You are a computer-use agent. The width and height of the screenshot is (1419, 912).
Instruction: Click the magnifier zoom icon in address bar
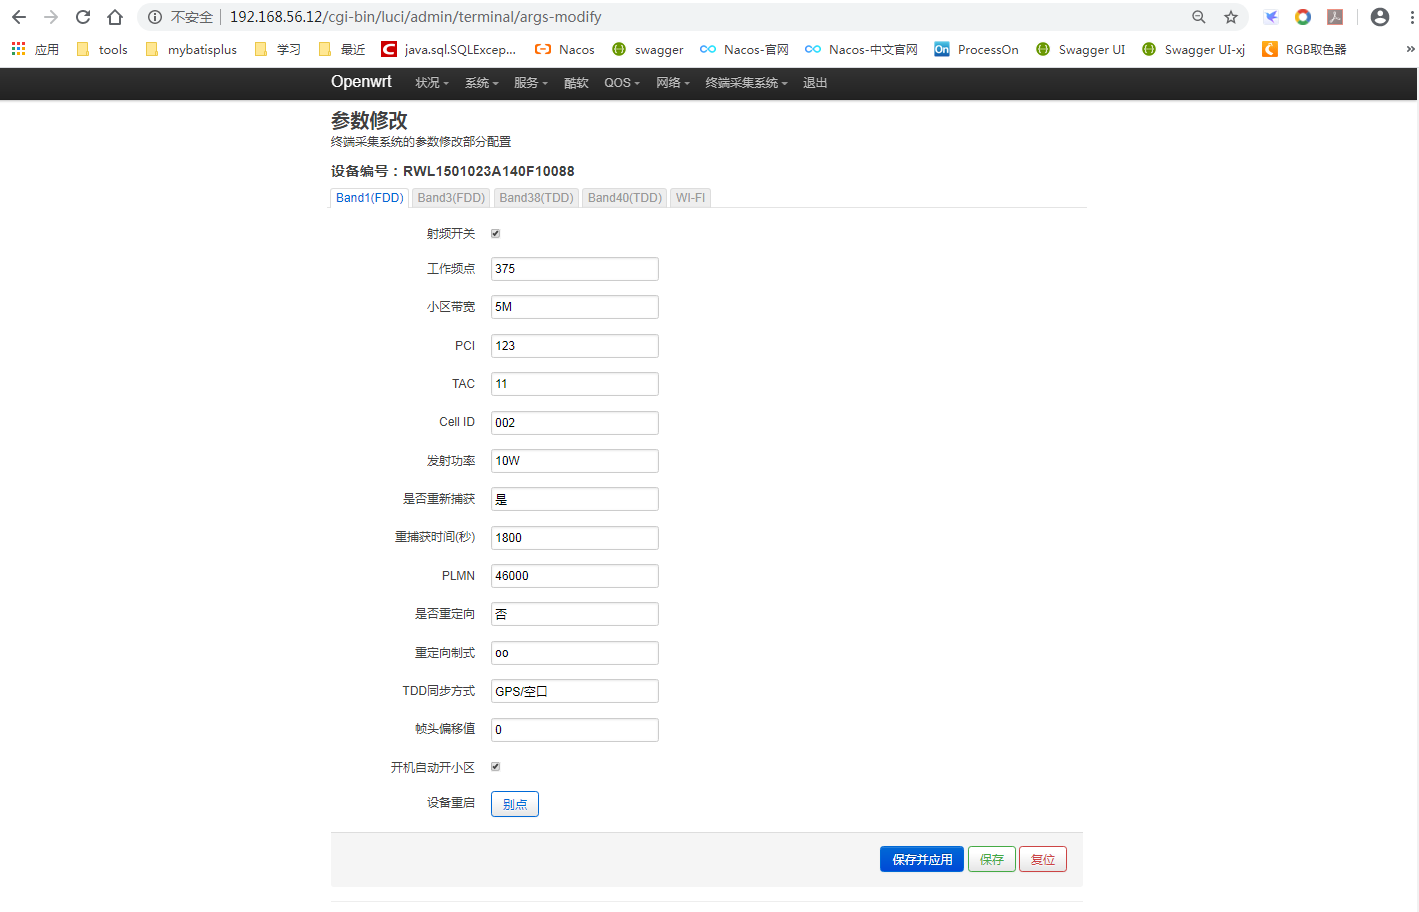coord(1198,16)
